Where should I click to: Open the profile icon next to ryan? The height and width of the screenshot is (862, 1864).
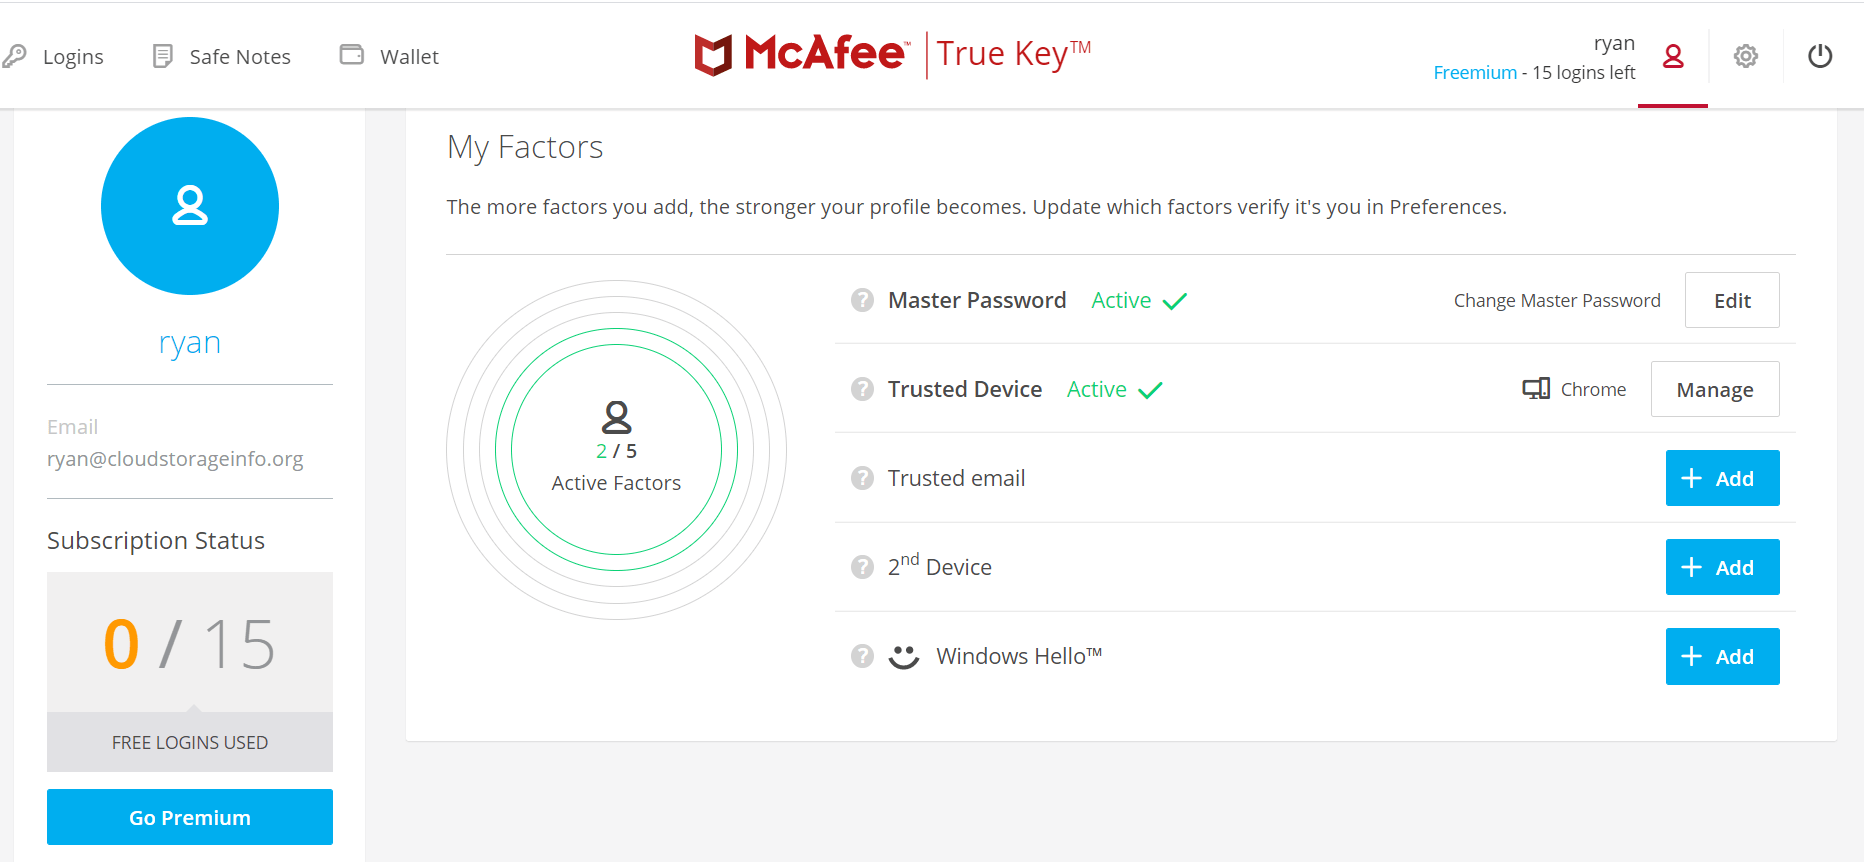pos(1673,57)
